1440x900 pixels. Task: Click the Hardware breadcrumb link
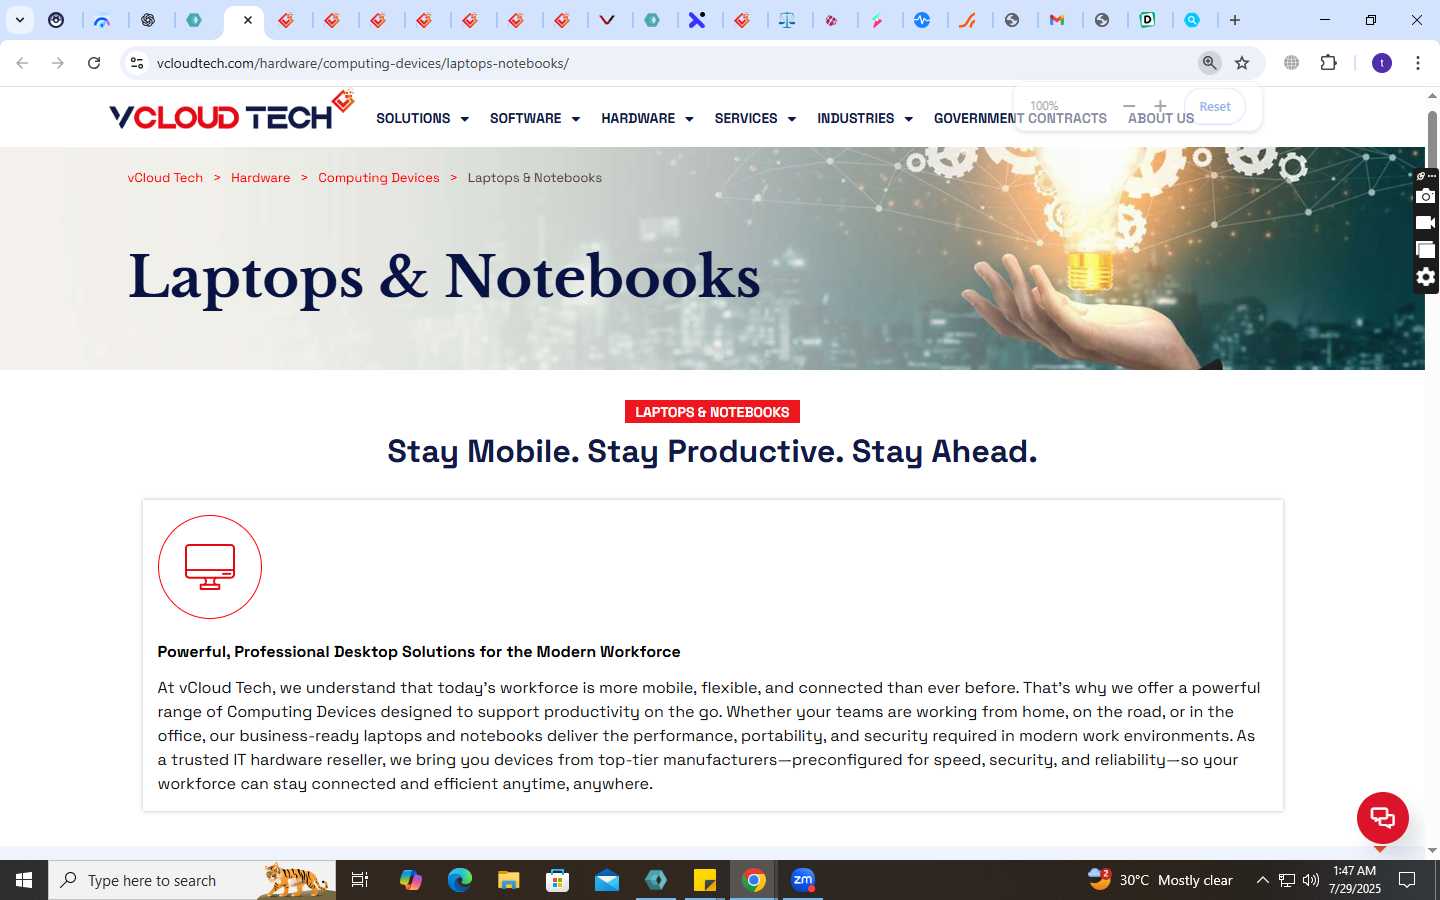(260, 178)
